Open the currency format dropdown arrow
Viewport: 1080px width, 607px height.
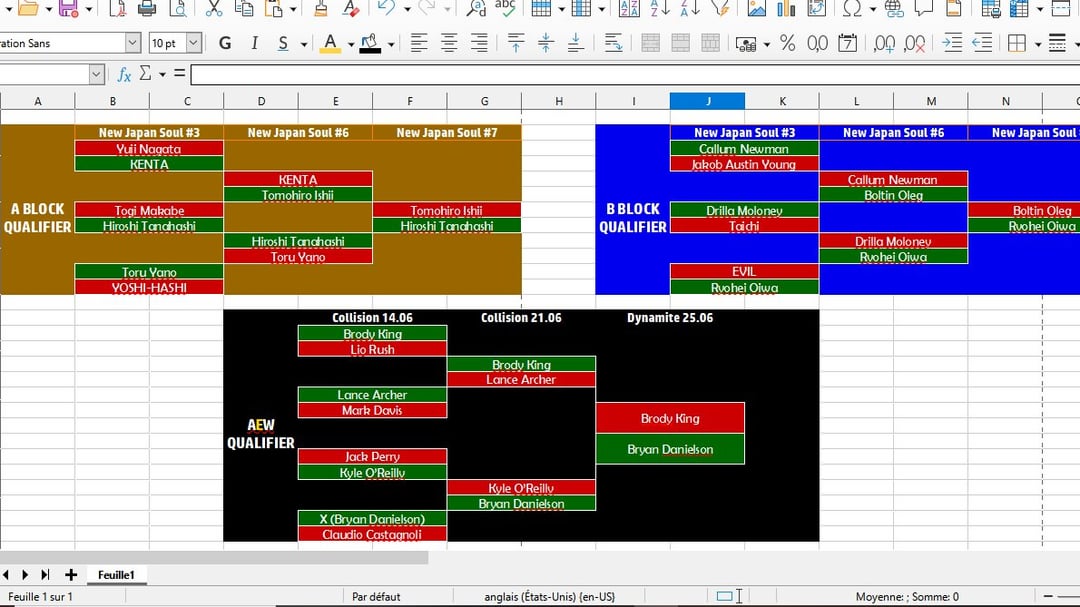point(766,45)
